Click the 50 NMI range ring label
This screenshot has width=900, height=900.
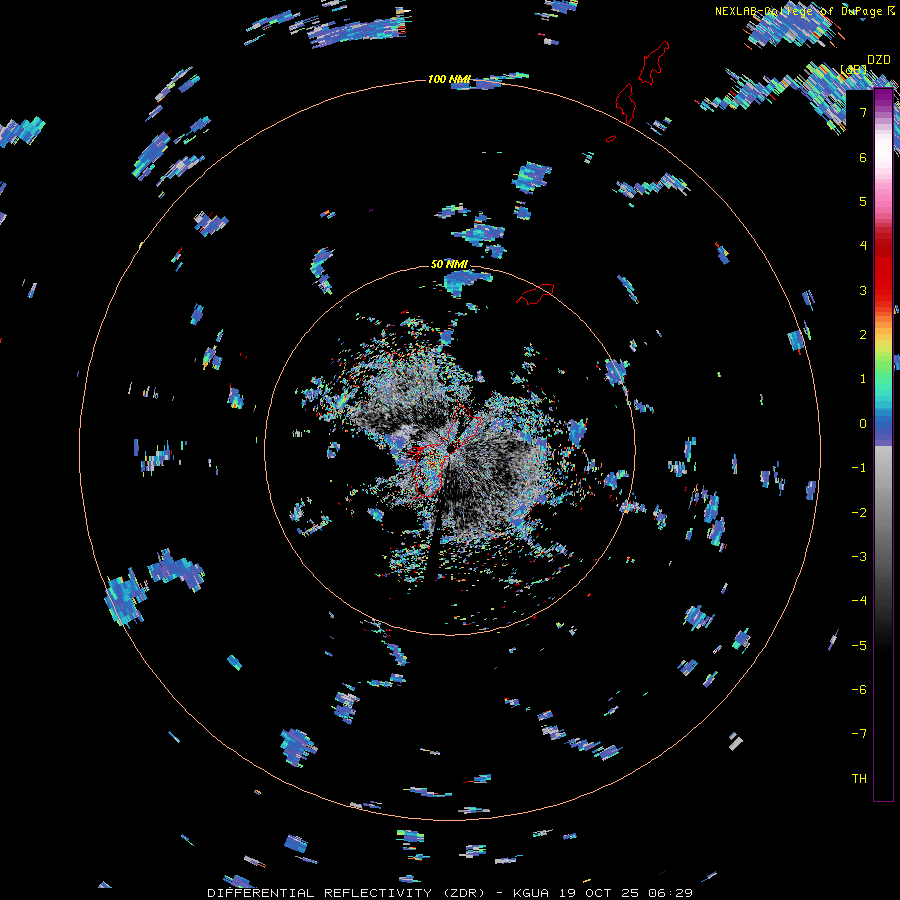449,264
